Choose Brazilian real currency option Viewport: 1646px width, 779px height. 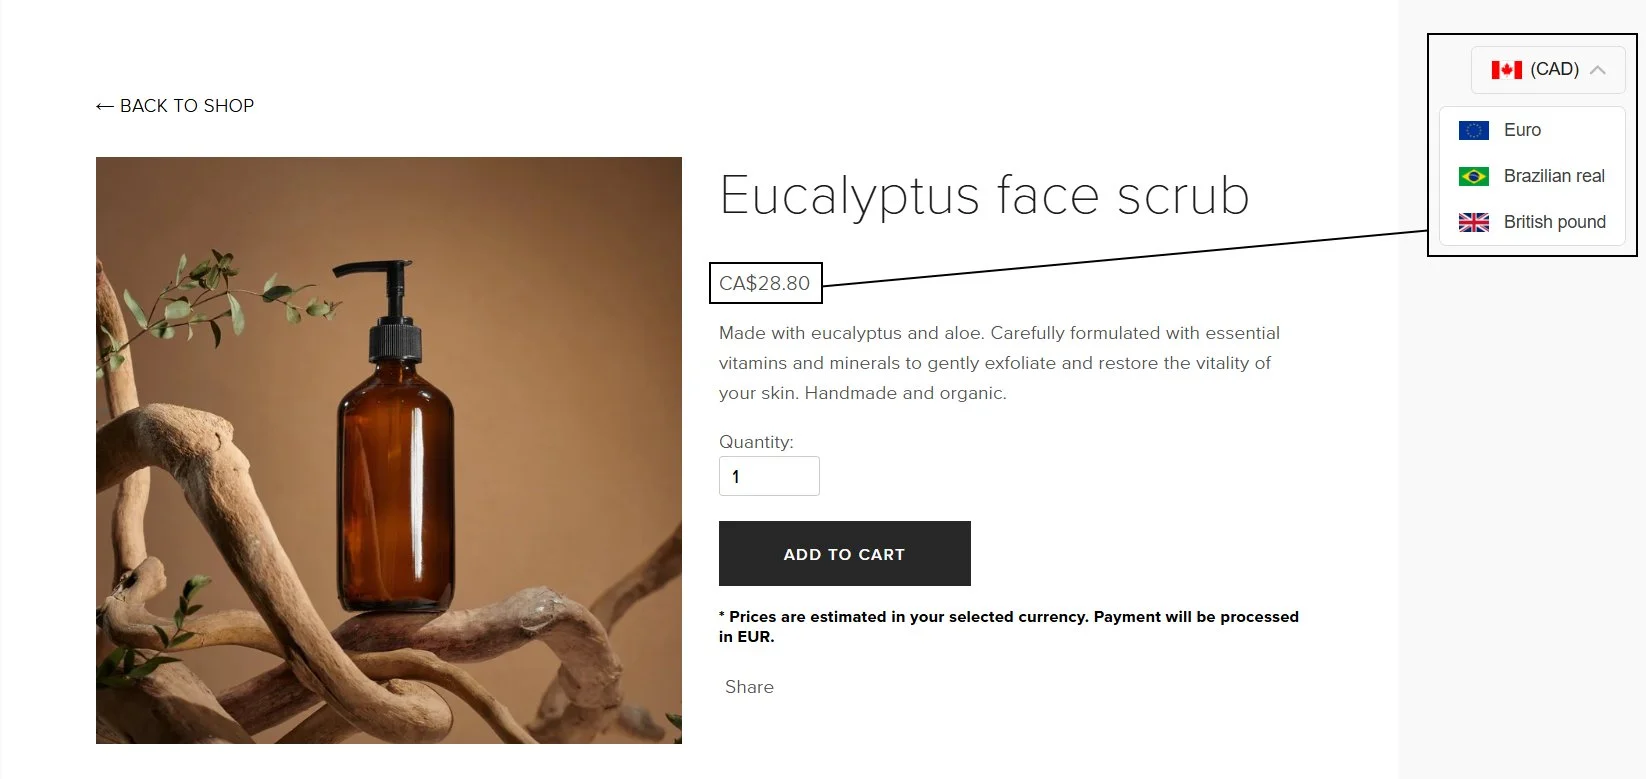1532,176
